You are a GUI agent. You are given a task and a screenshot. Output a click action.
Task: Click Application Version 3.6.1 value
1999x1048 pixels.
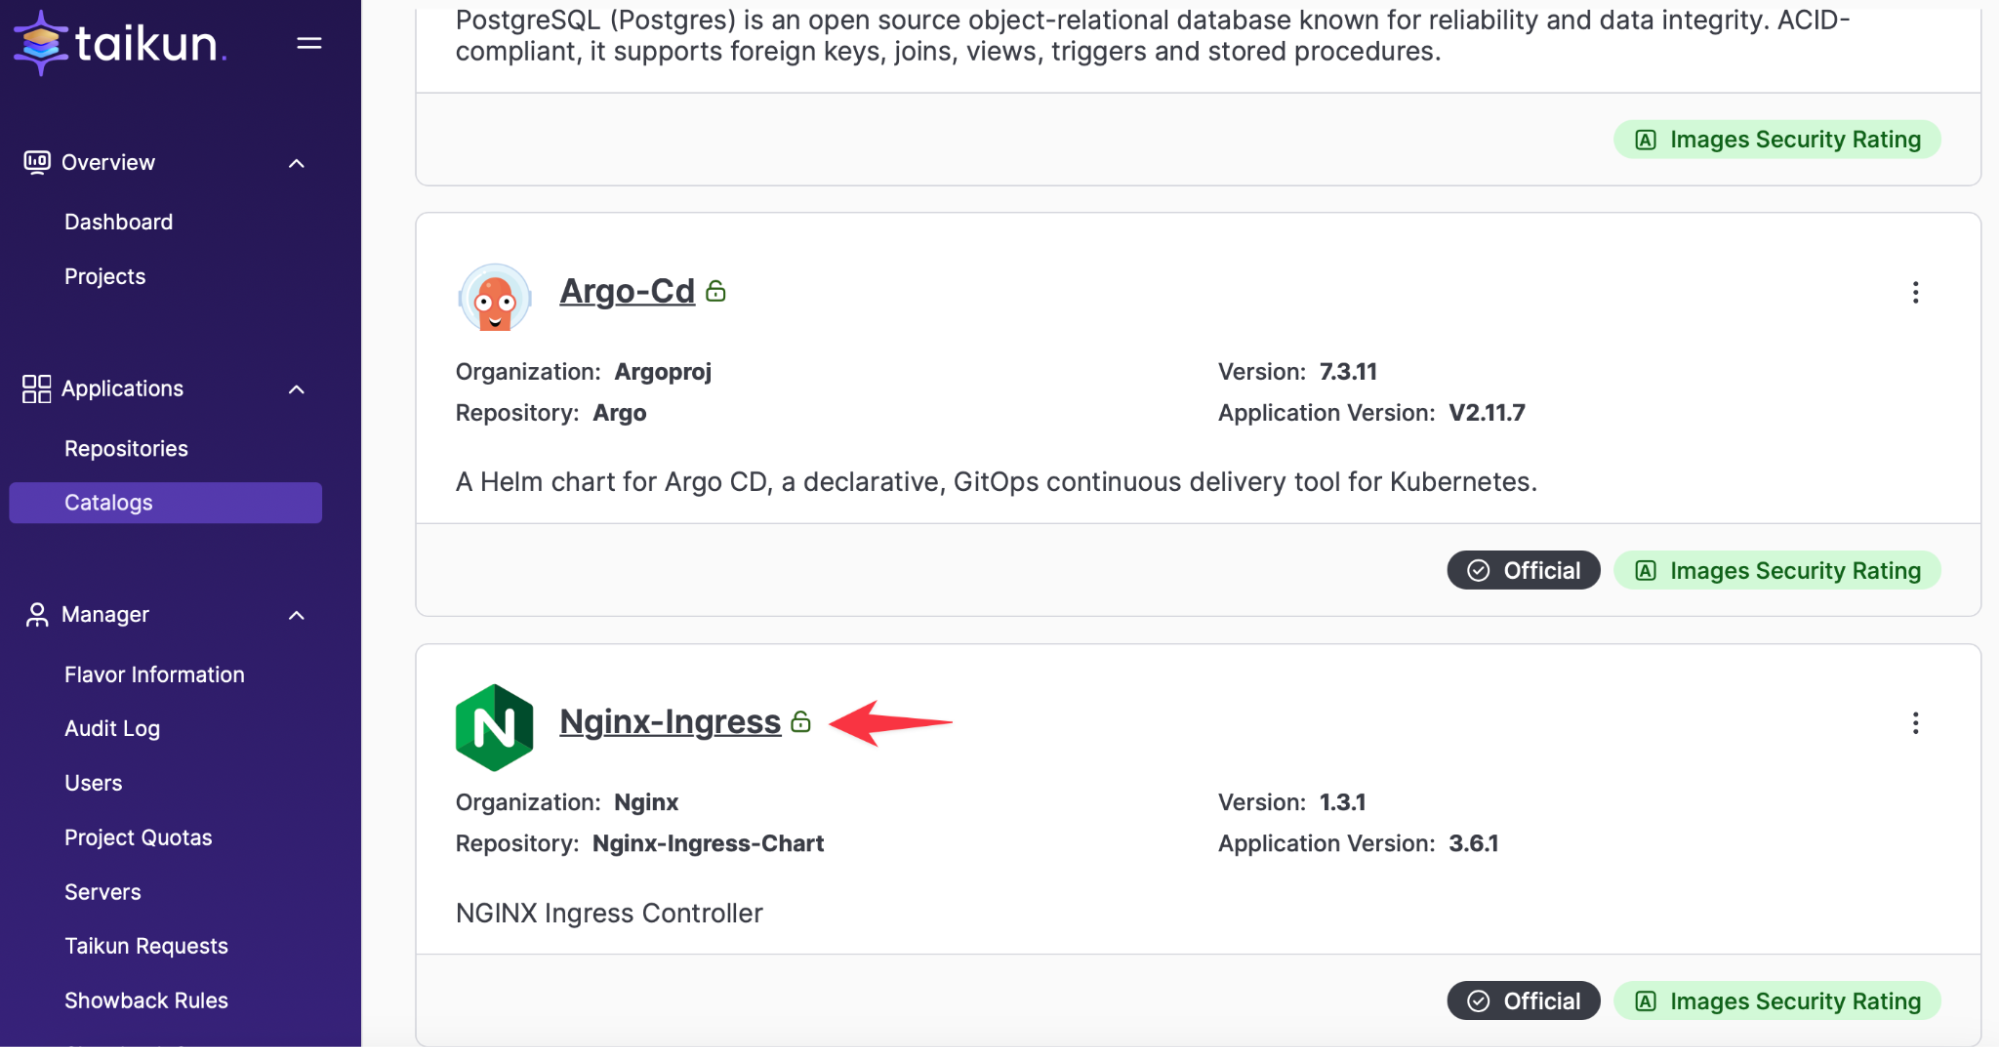click(x=1473, y=843)
